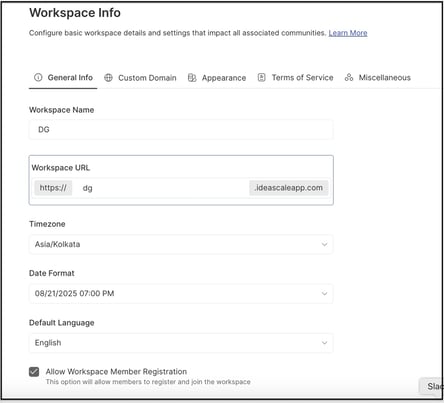
Task: Switch to the Custom Domain tab
Action: [x=140, y=78]
